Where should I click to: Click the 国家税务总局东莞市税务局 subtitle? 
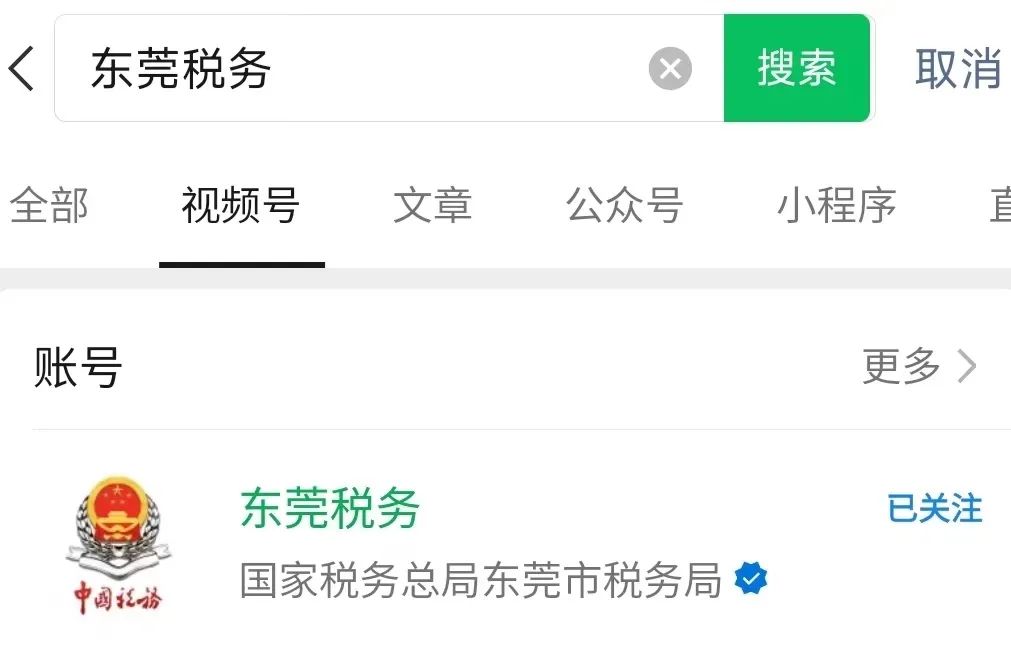point(480,580)
